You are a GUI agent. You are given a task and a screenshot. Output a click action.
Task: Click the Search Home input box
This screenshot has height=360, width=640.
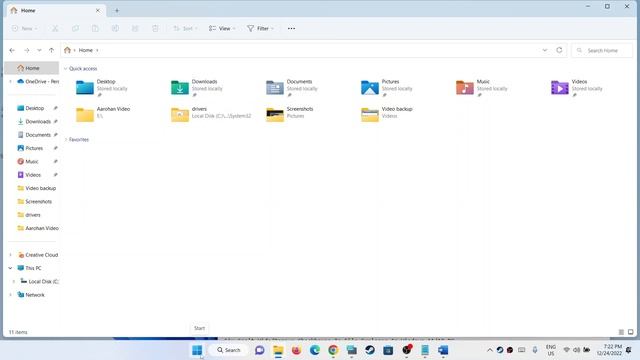point(602,50)
